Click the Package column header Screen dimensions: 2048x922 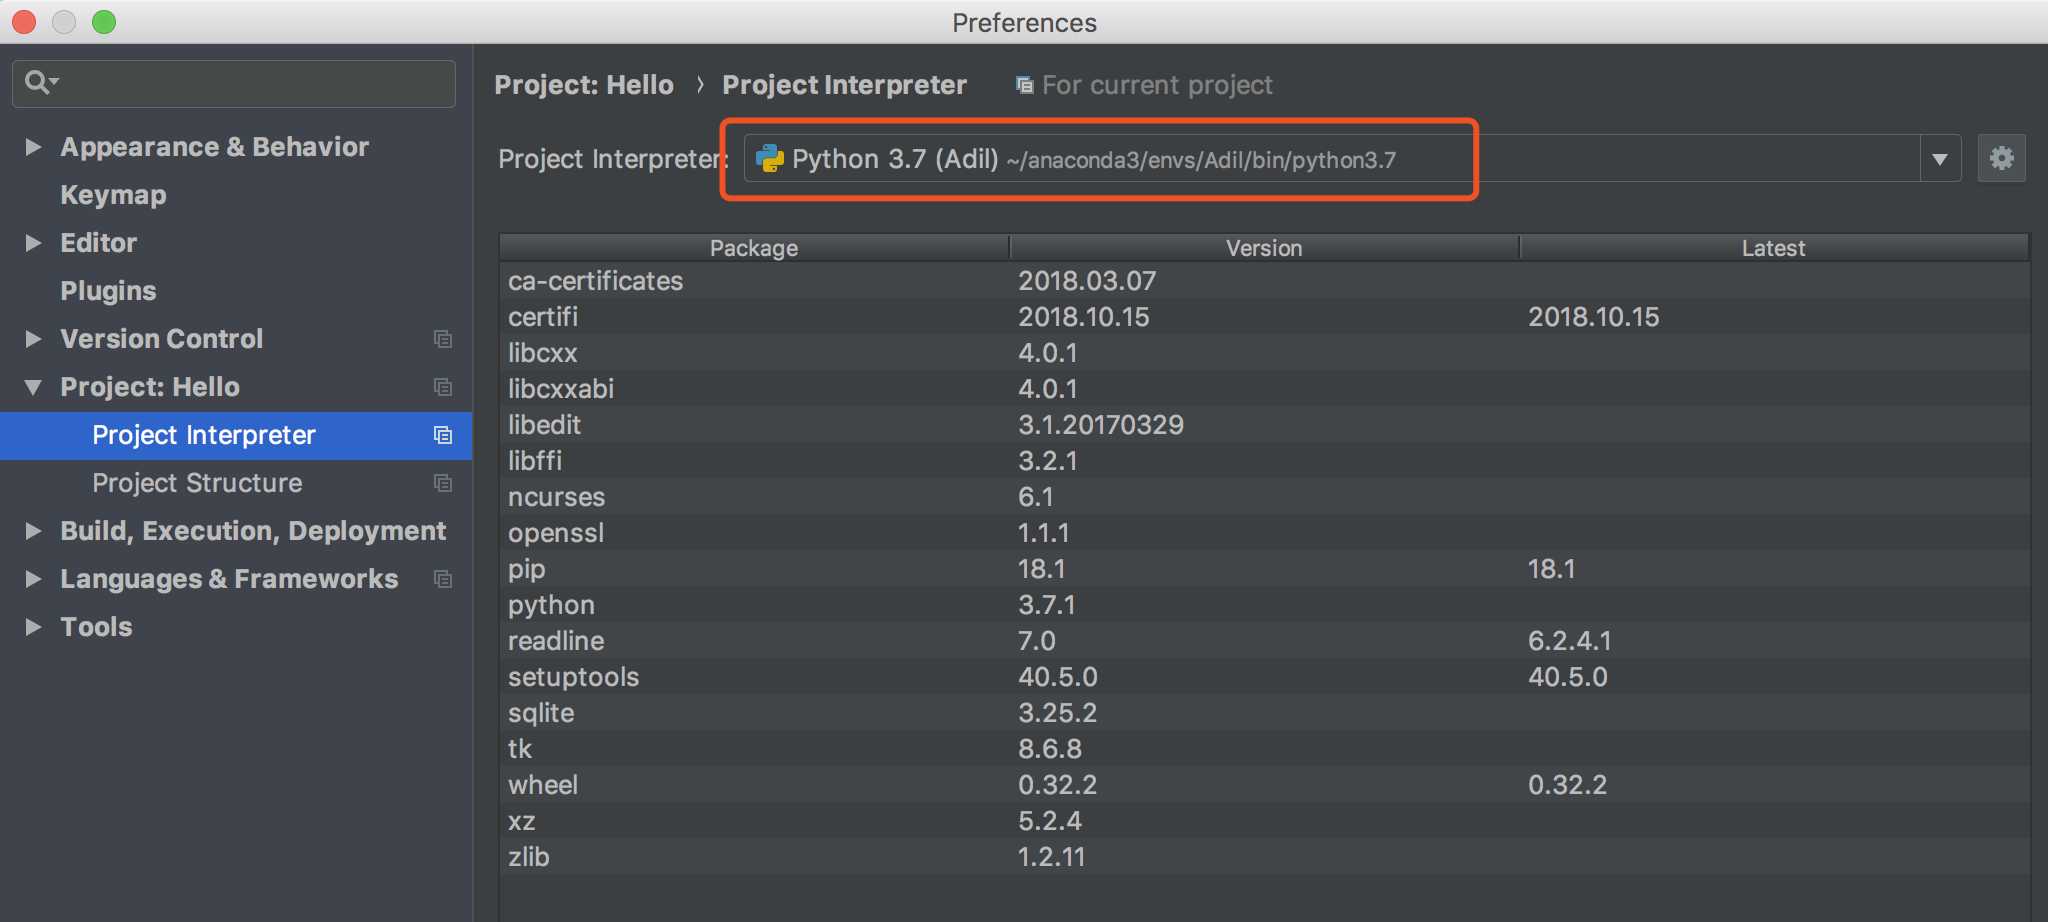[754, 248]
